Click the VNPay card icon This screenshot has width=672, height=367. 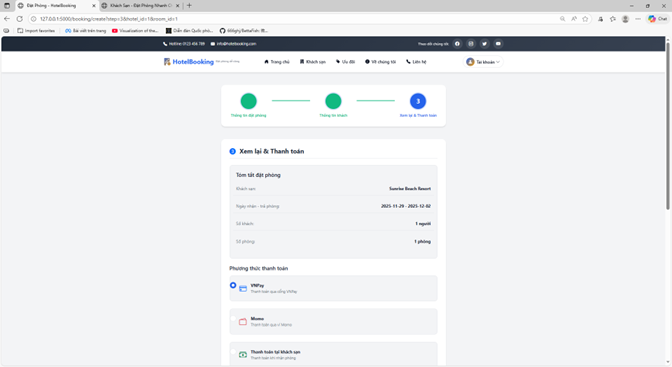click(243, 289)
